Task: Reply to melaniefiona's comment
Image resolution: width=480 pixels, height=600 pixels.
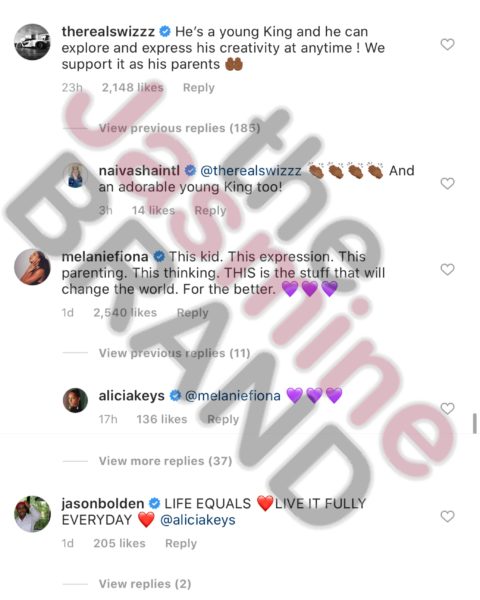Action: (193, 313)
